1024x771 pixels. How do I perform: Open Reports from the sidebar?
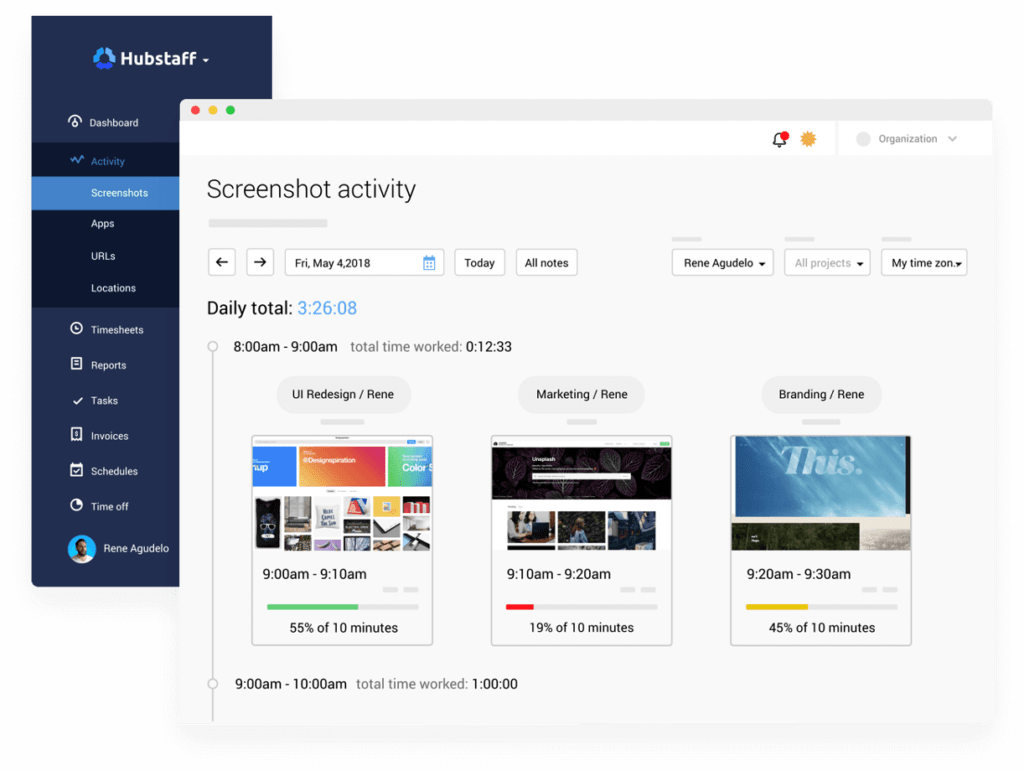108,365
